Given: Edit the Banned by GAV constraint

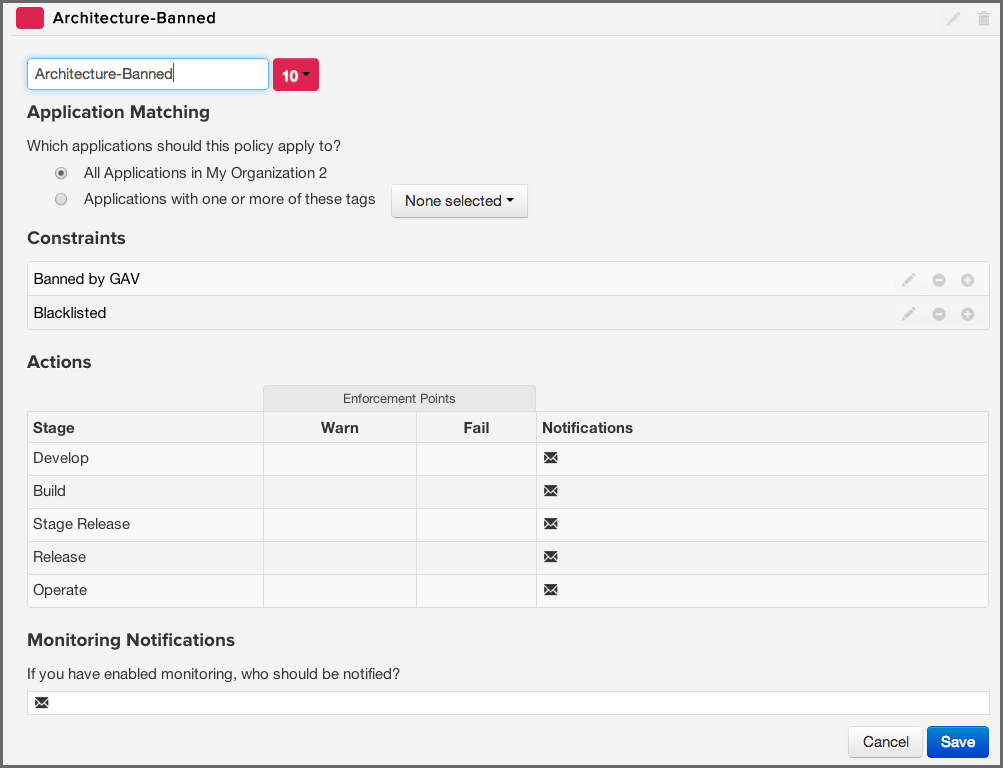Looking at the screenshot, I should click(x=908, y=280).
